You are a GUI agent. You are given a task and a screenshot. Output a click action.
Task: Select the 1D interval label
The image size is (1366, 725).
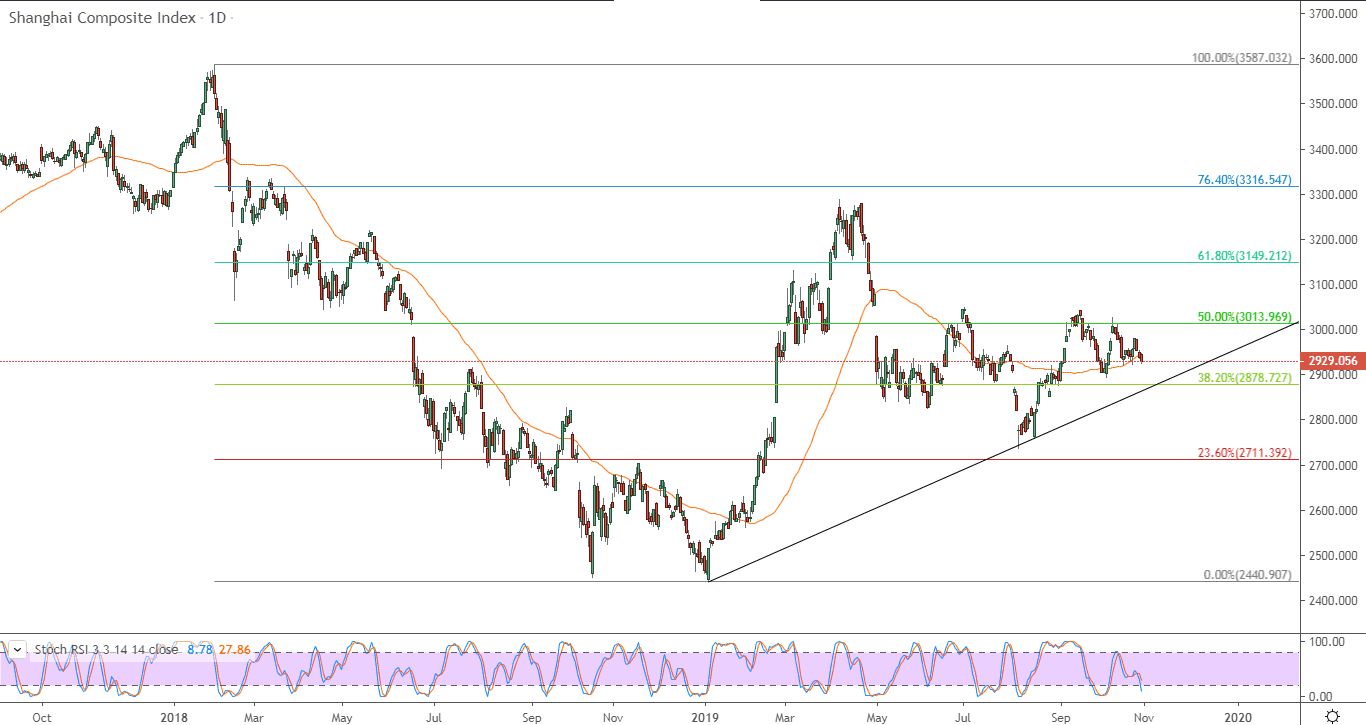(217, 19)
